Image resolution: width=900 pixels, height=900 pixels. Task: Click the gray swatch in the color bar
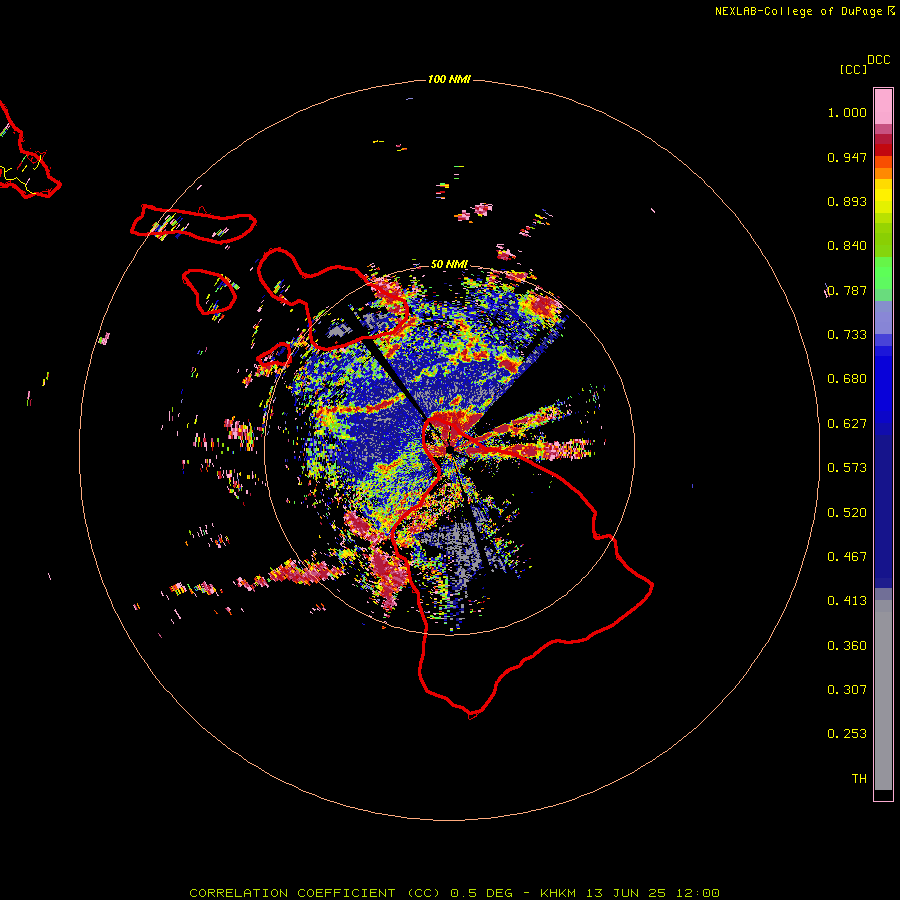pos(883,695)
